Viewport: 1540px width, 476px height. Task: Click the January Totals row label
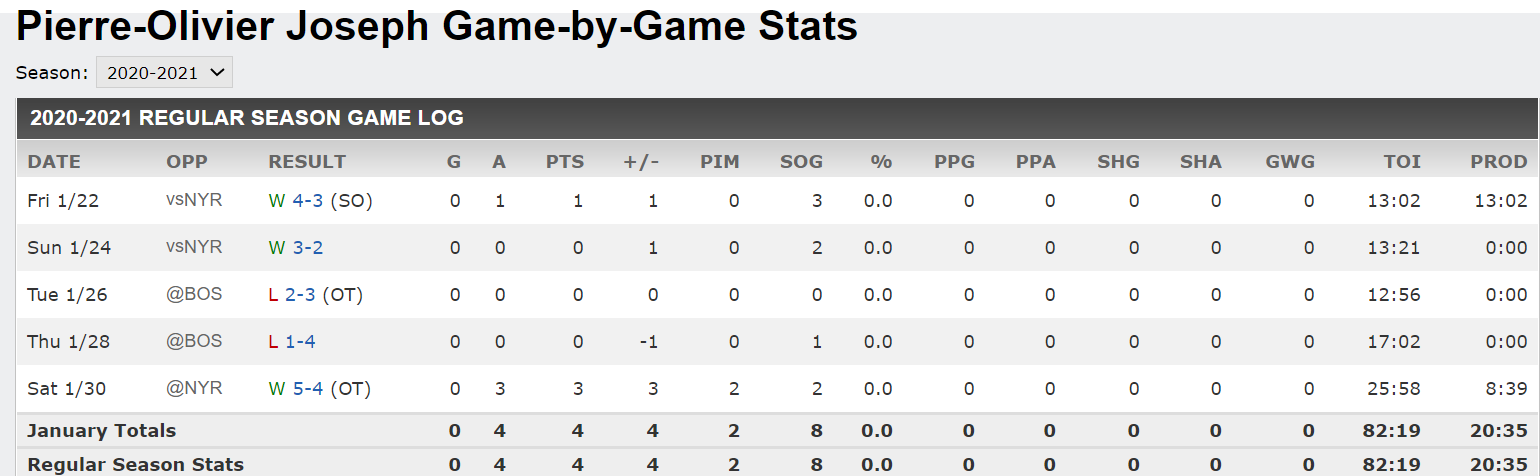pyautogui.click(x=102, y=431)
